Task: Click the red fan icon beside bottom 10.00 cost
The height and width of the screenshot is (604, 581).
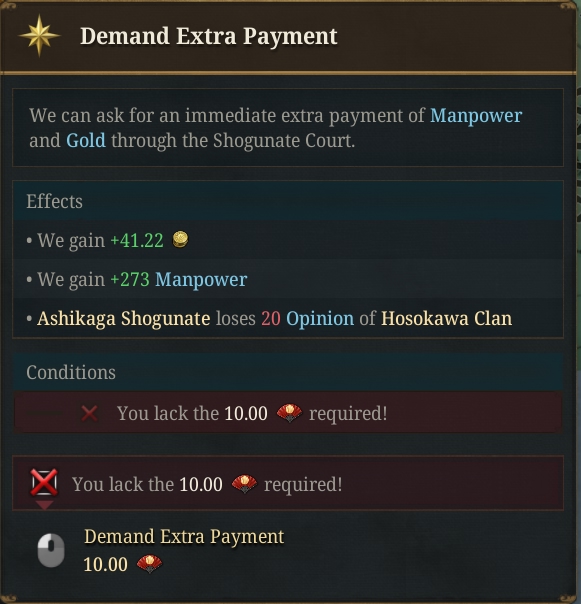Action: point(149,564)
